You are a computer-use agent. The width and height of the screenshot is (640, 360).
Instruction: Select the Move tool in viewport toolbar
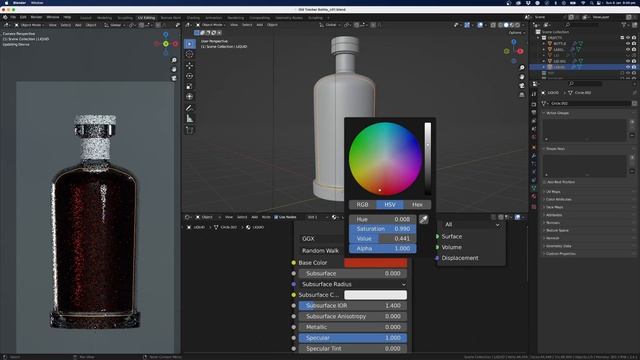190,65
